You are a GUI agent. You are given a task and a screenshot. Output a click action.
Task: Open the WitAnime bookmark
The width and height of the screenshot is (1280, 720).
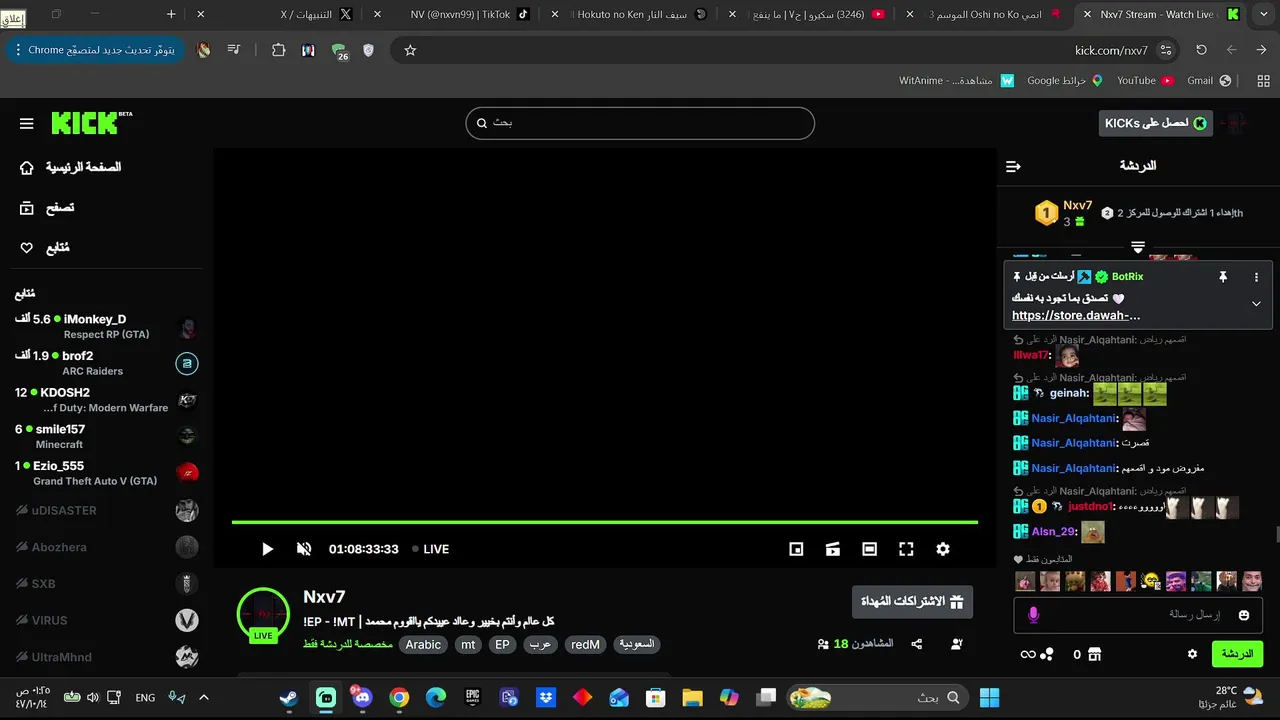point(956,80)
